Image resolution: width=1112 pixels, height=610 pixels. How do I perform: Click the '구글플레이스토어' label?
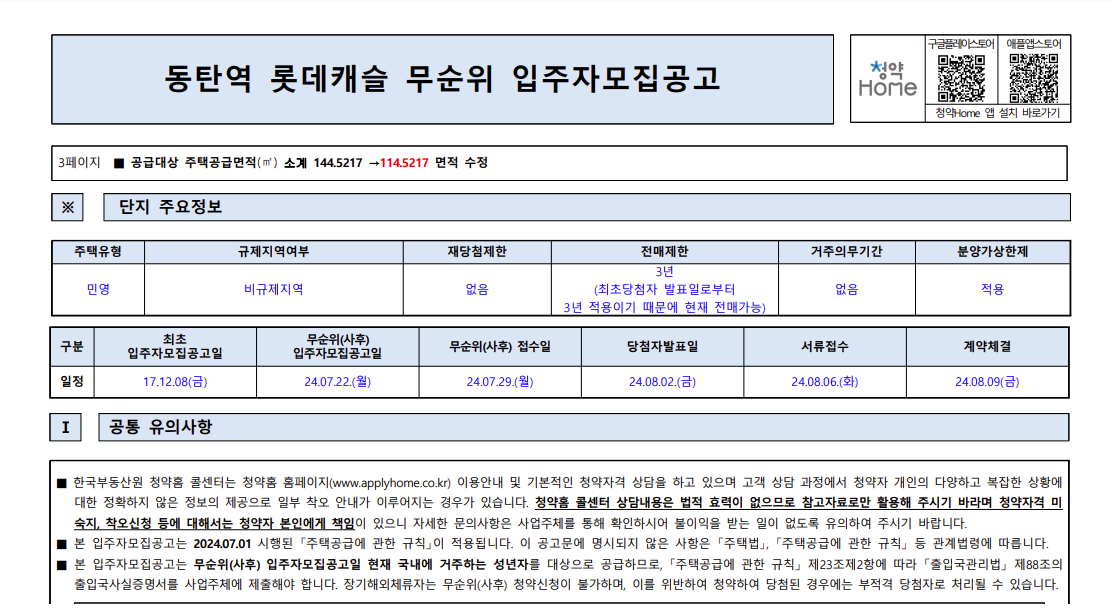[x=961, y=44]
